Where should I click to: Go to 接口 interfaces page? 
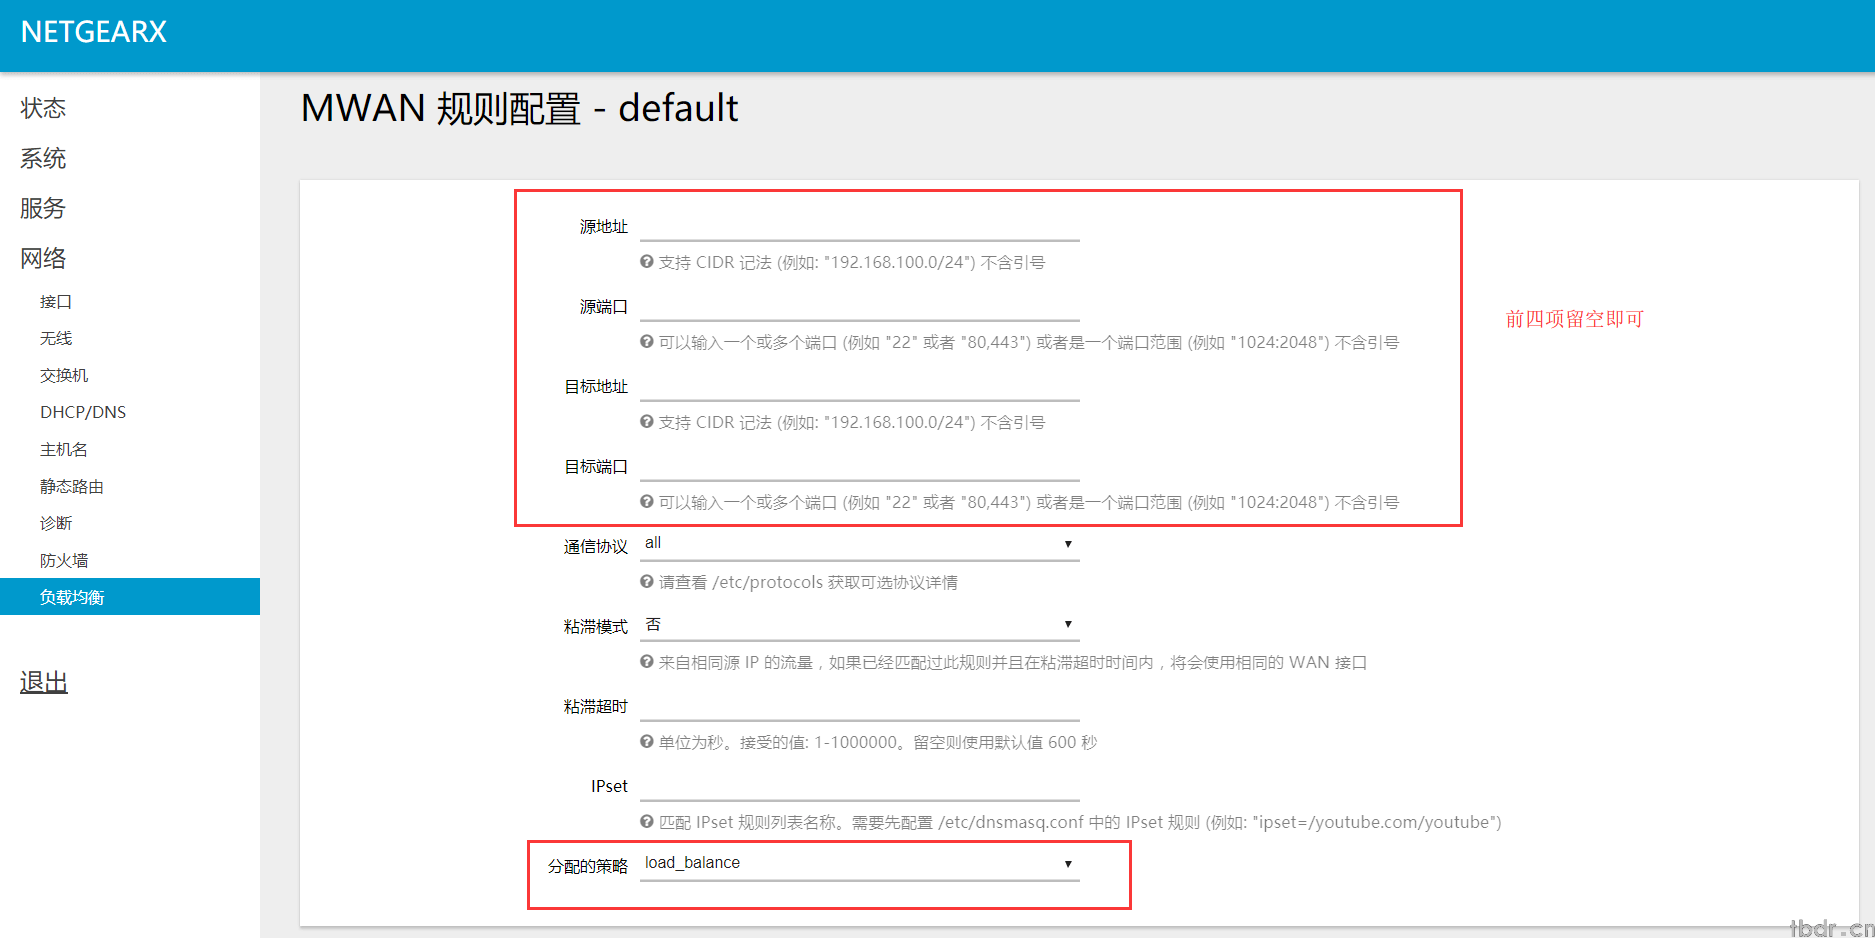[56, 301]
